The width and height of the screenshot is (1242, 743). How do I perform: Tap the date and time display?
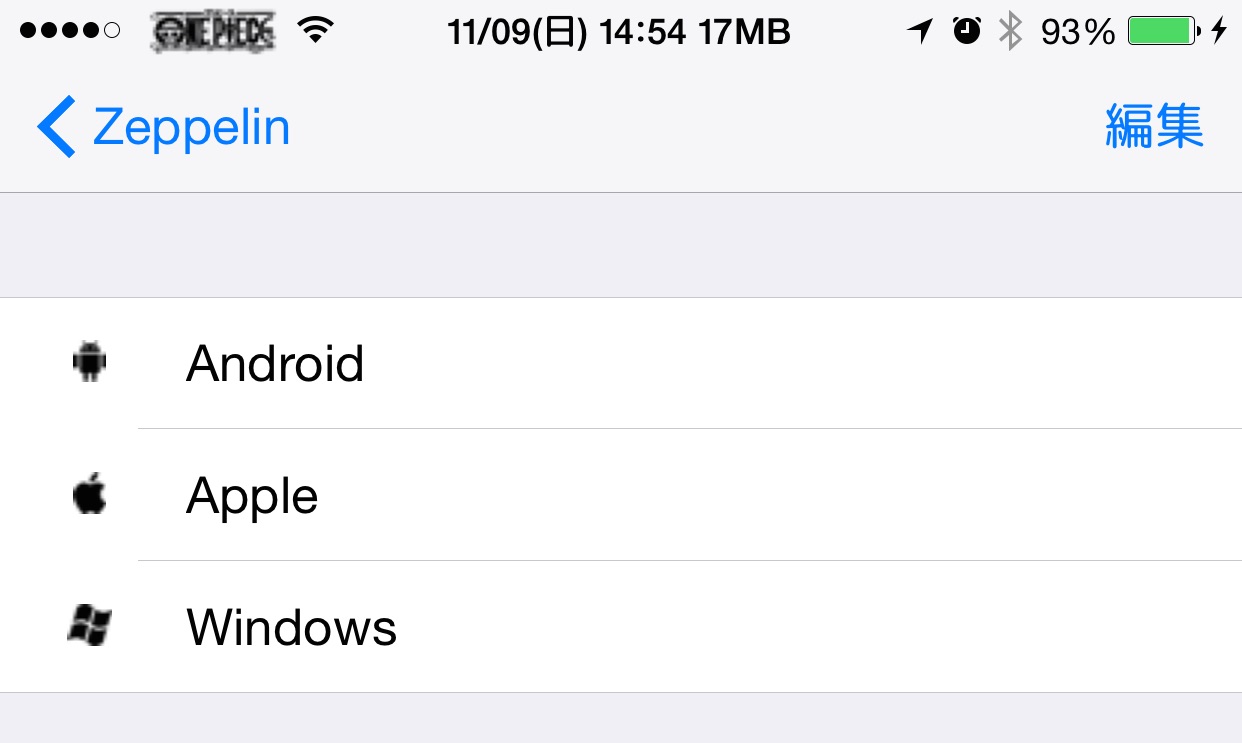pos(567,33)
